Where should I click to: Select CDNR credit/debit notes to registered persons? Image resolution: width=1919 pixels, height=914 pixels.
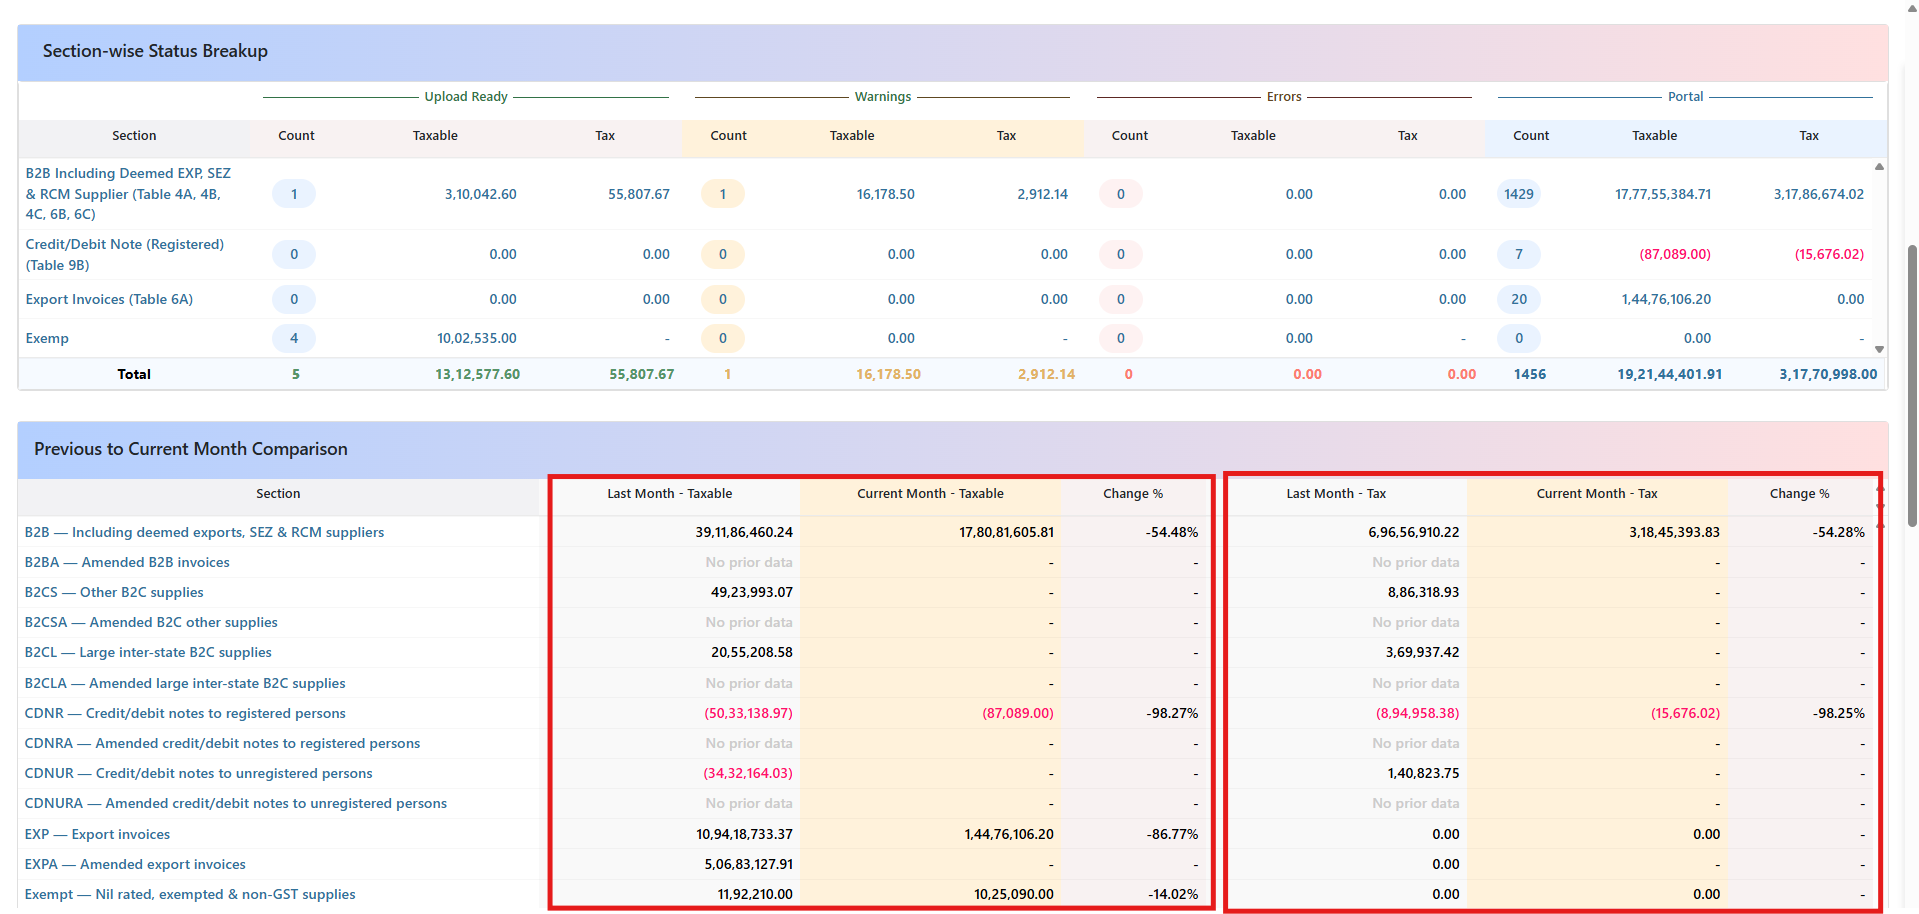185,713
